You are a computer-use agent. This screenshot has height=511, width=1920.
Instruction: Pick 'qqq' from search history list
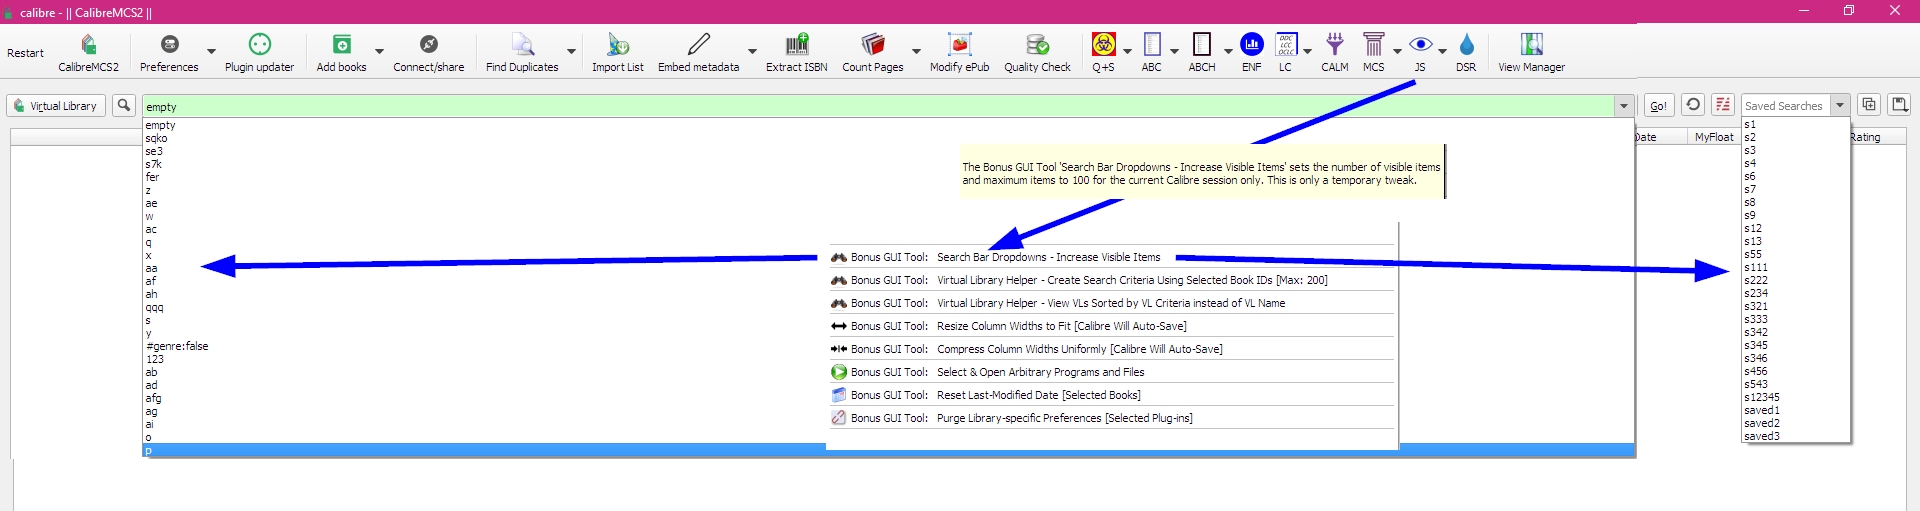(888, 307)
